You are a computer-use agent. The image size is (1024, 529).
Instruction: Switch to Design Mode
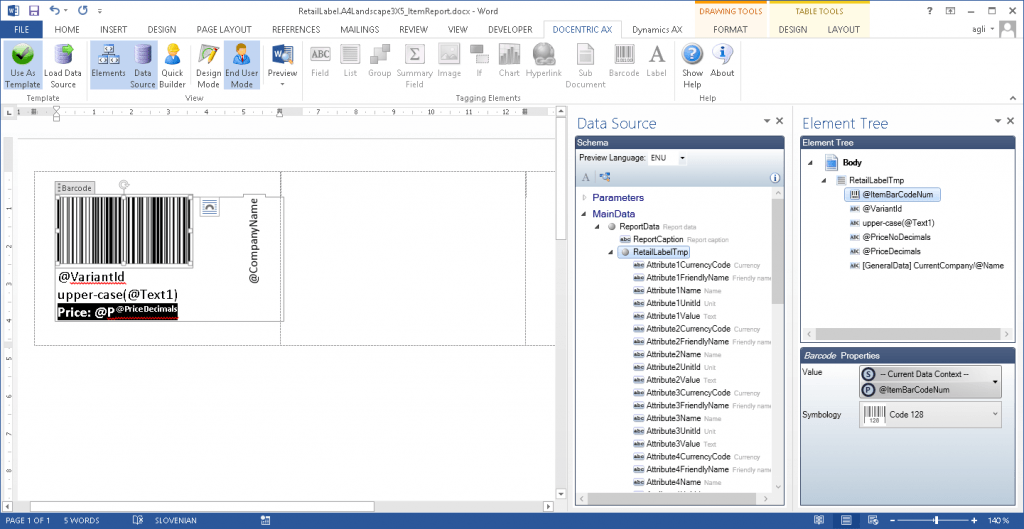tap(208, 65)
